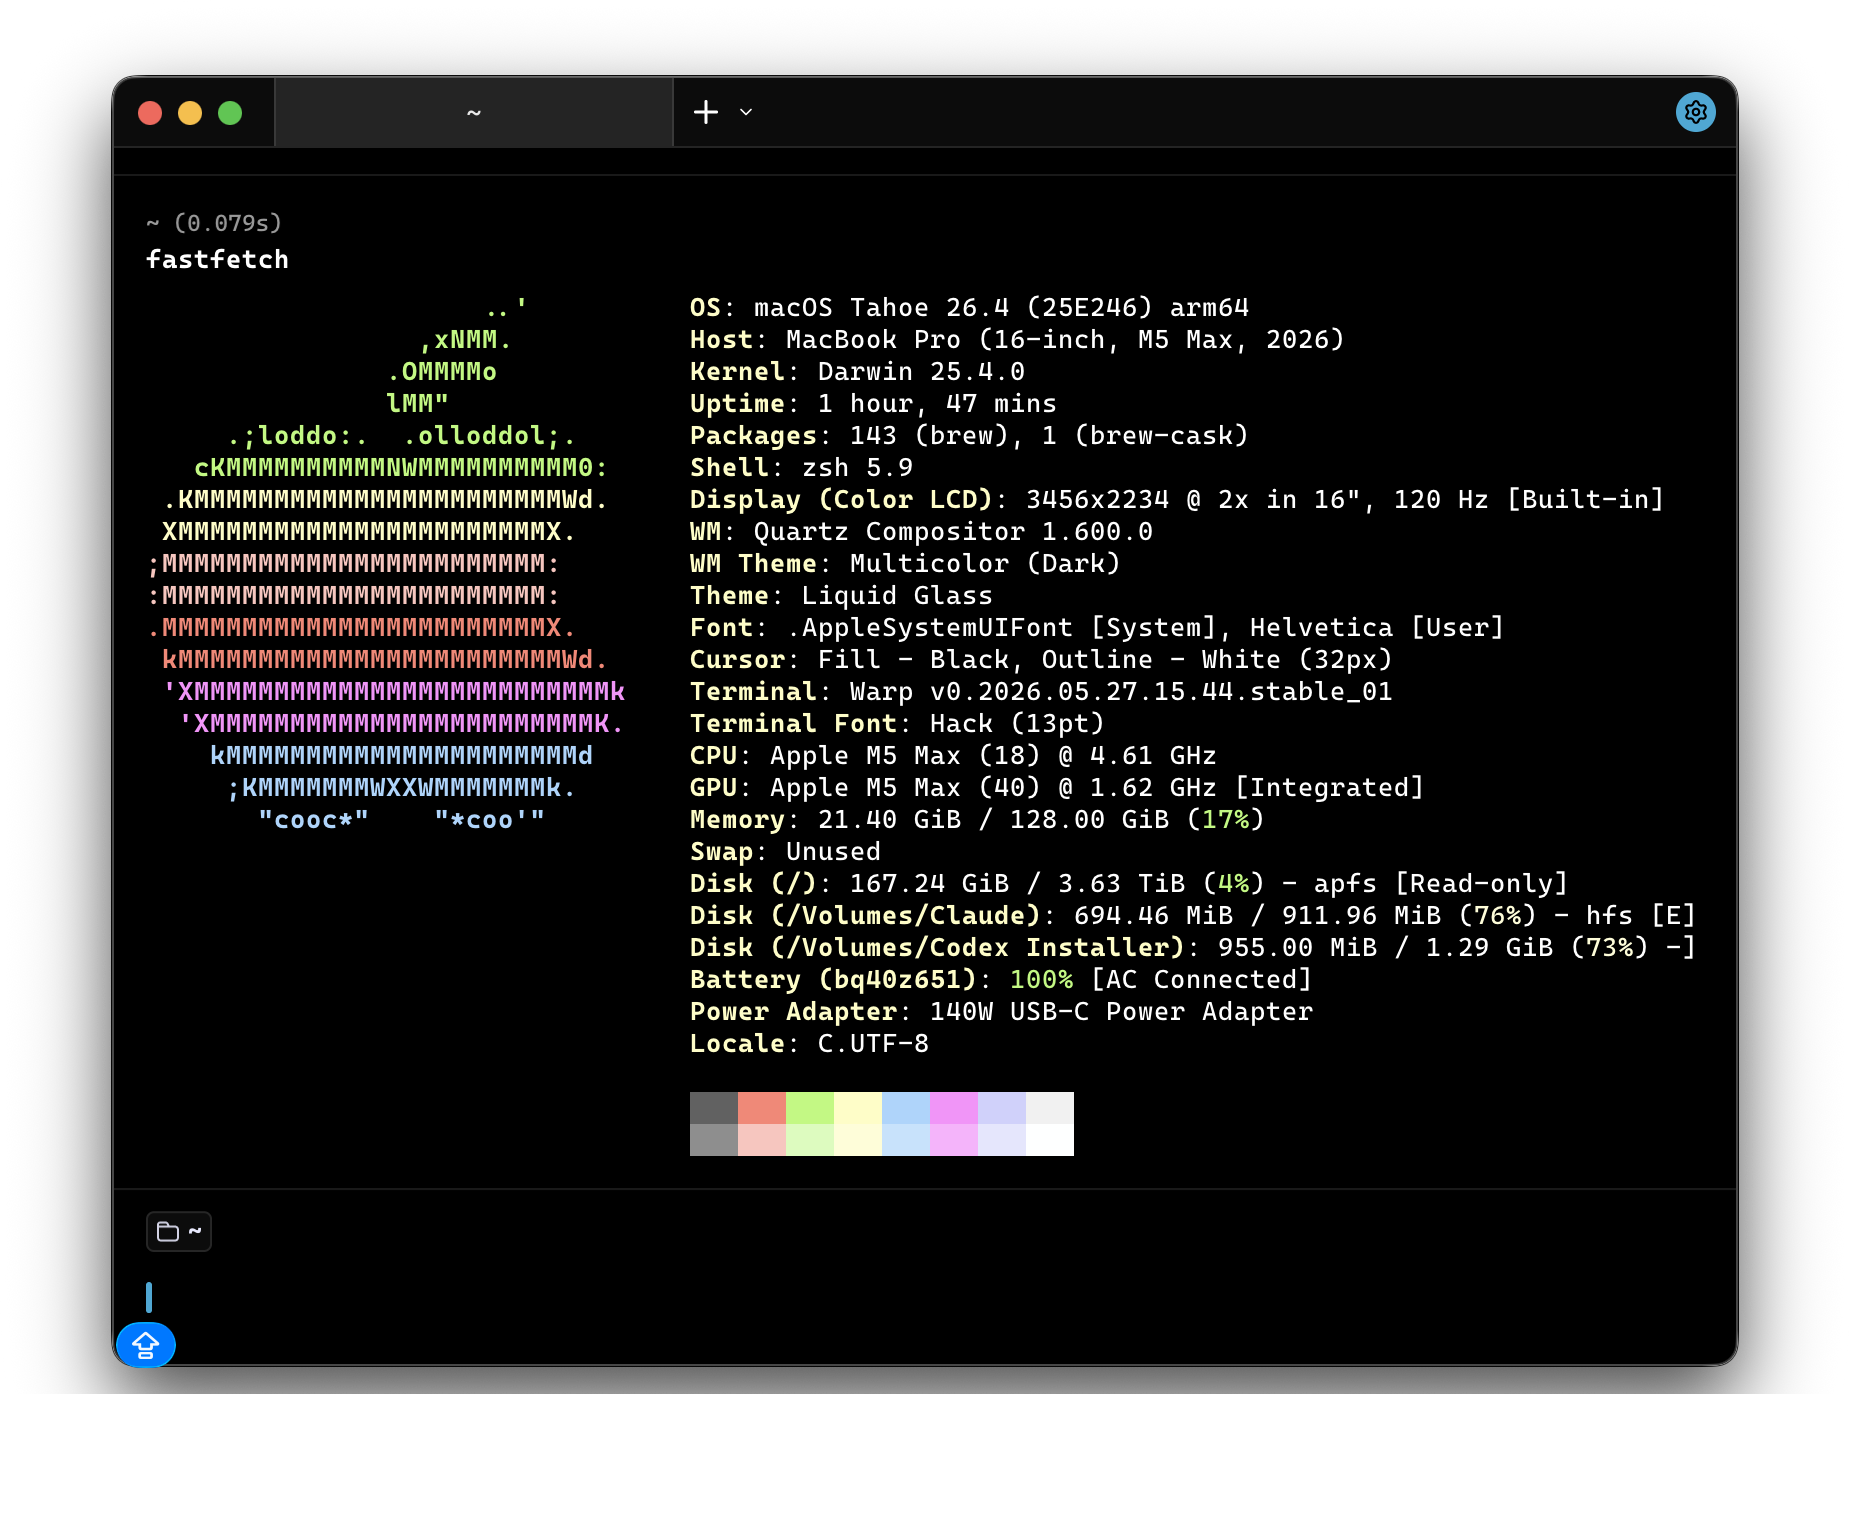Click Locale: C.UTF-8 line
Viewport: 1850px width, 1514px height.
click(x=809, y=1044)
